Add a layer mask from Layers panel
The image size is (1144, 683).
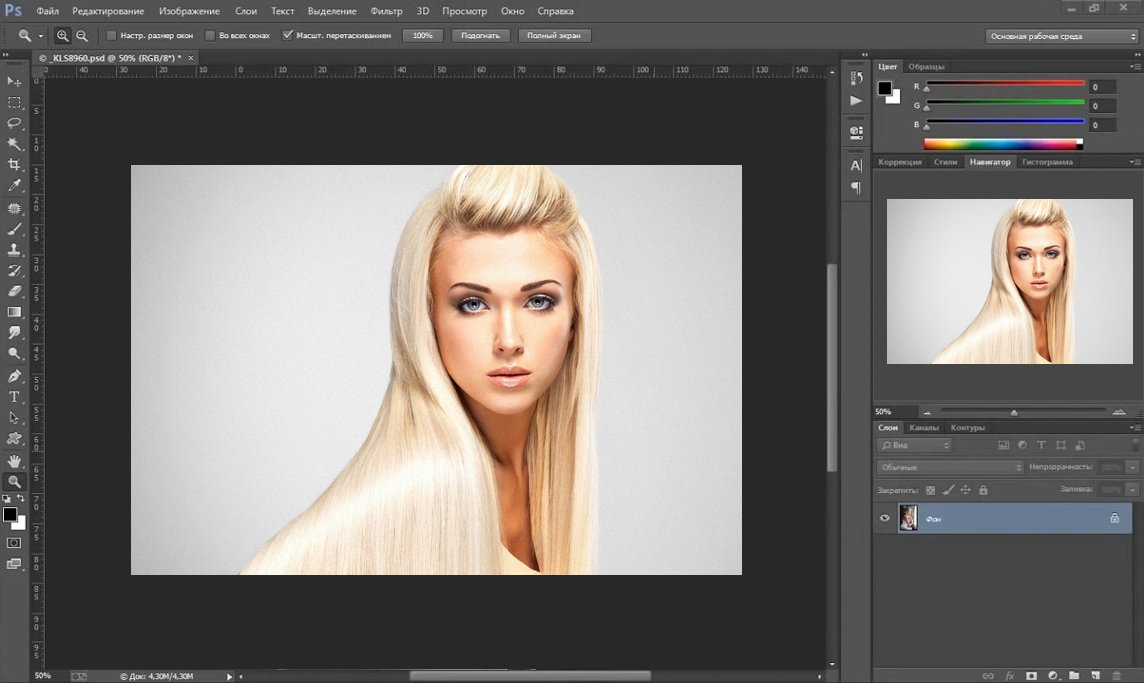1031,675
